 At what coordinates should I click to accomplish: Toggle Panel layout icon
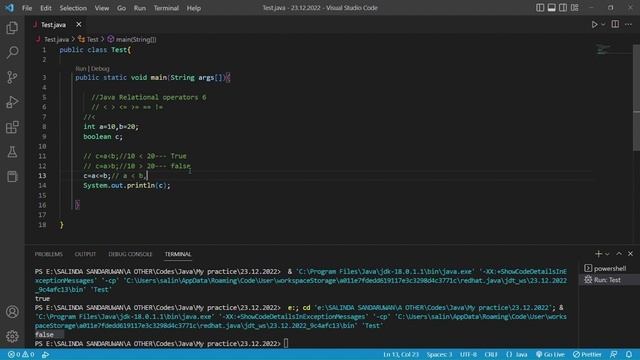point(551,8)
